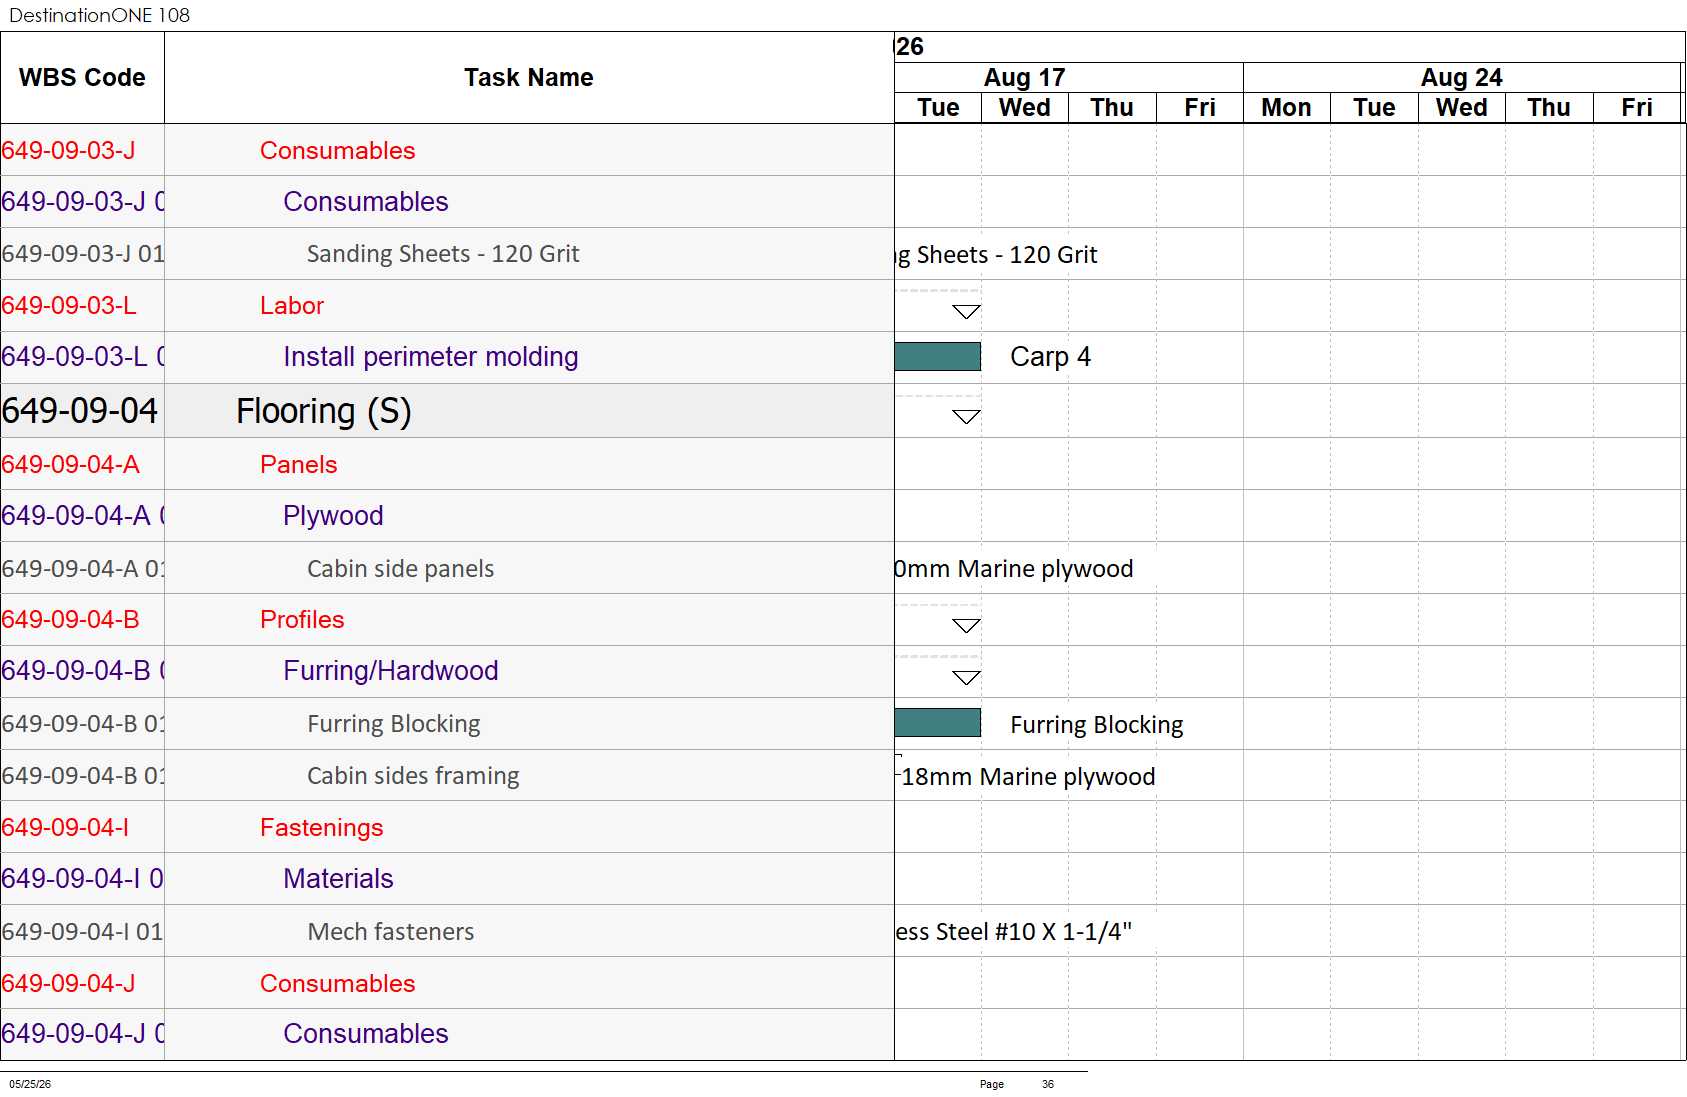
Task: Click the Mon header under Aug 24
Action: pos(1287,108)
